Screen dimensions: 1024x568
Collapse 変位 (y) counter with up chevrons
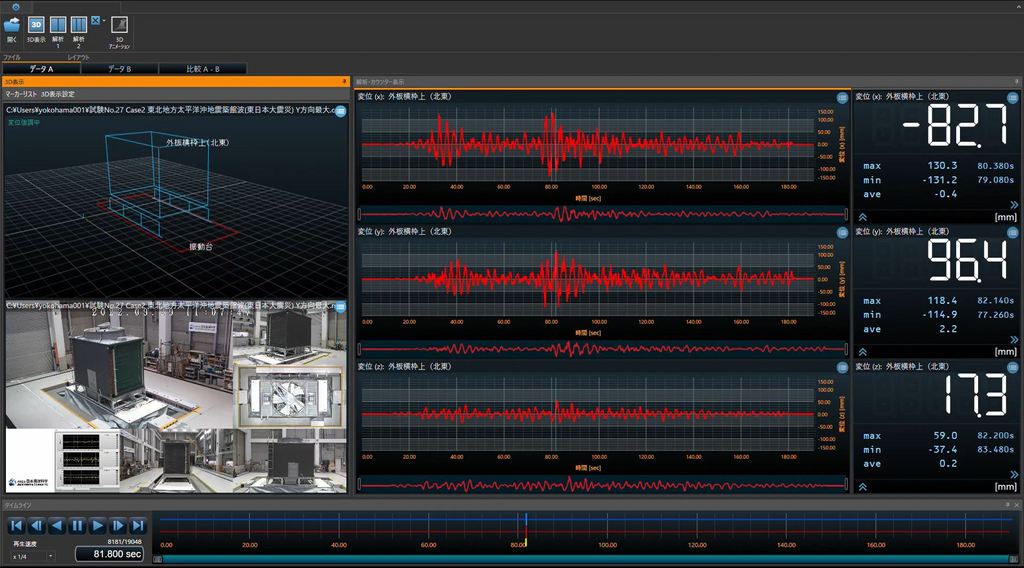point(863,352)
